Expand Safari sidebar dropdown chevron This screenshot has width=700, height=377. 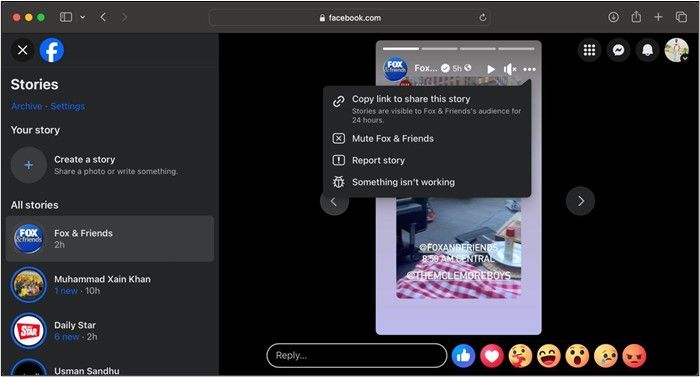[83, 17]
